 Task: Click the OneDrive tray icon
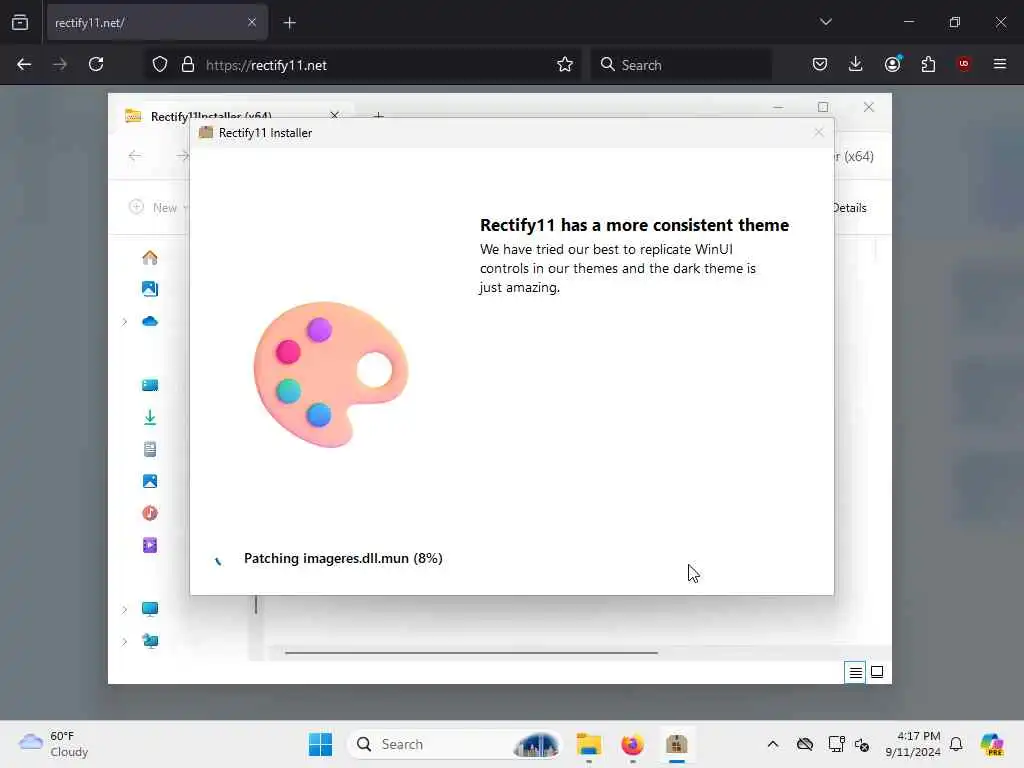tap(805, 744)
